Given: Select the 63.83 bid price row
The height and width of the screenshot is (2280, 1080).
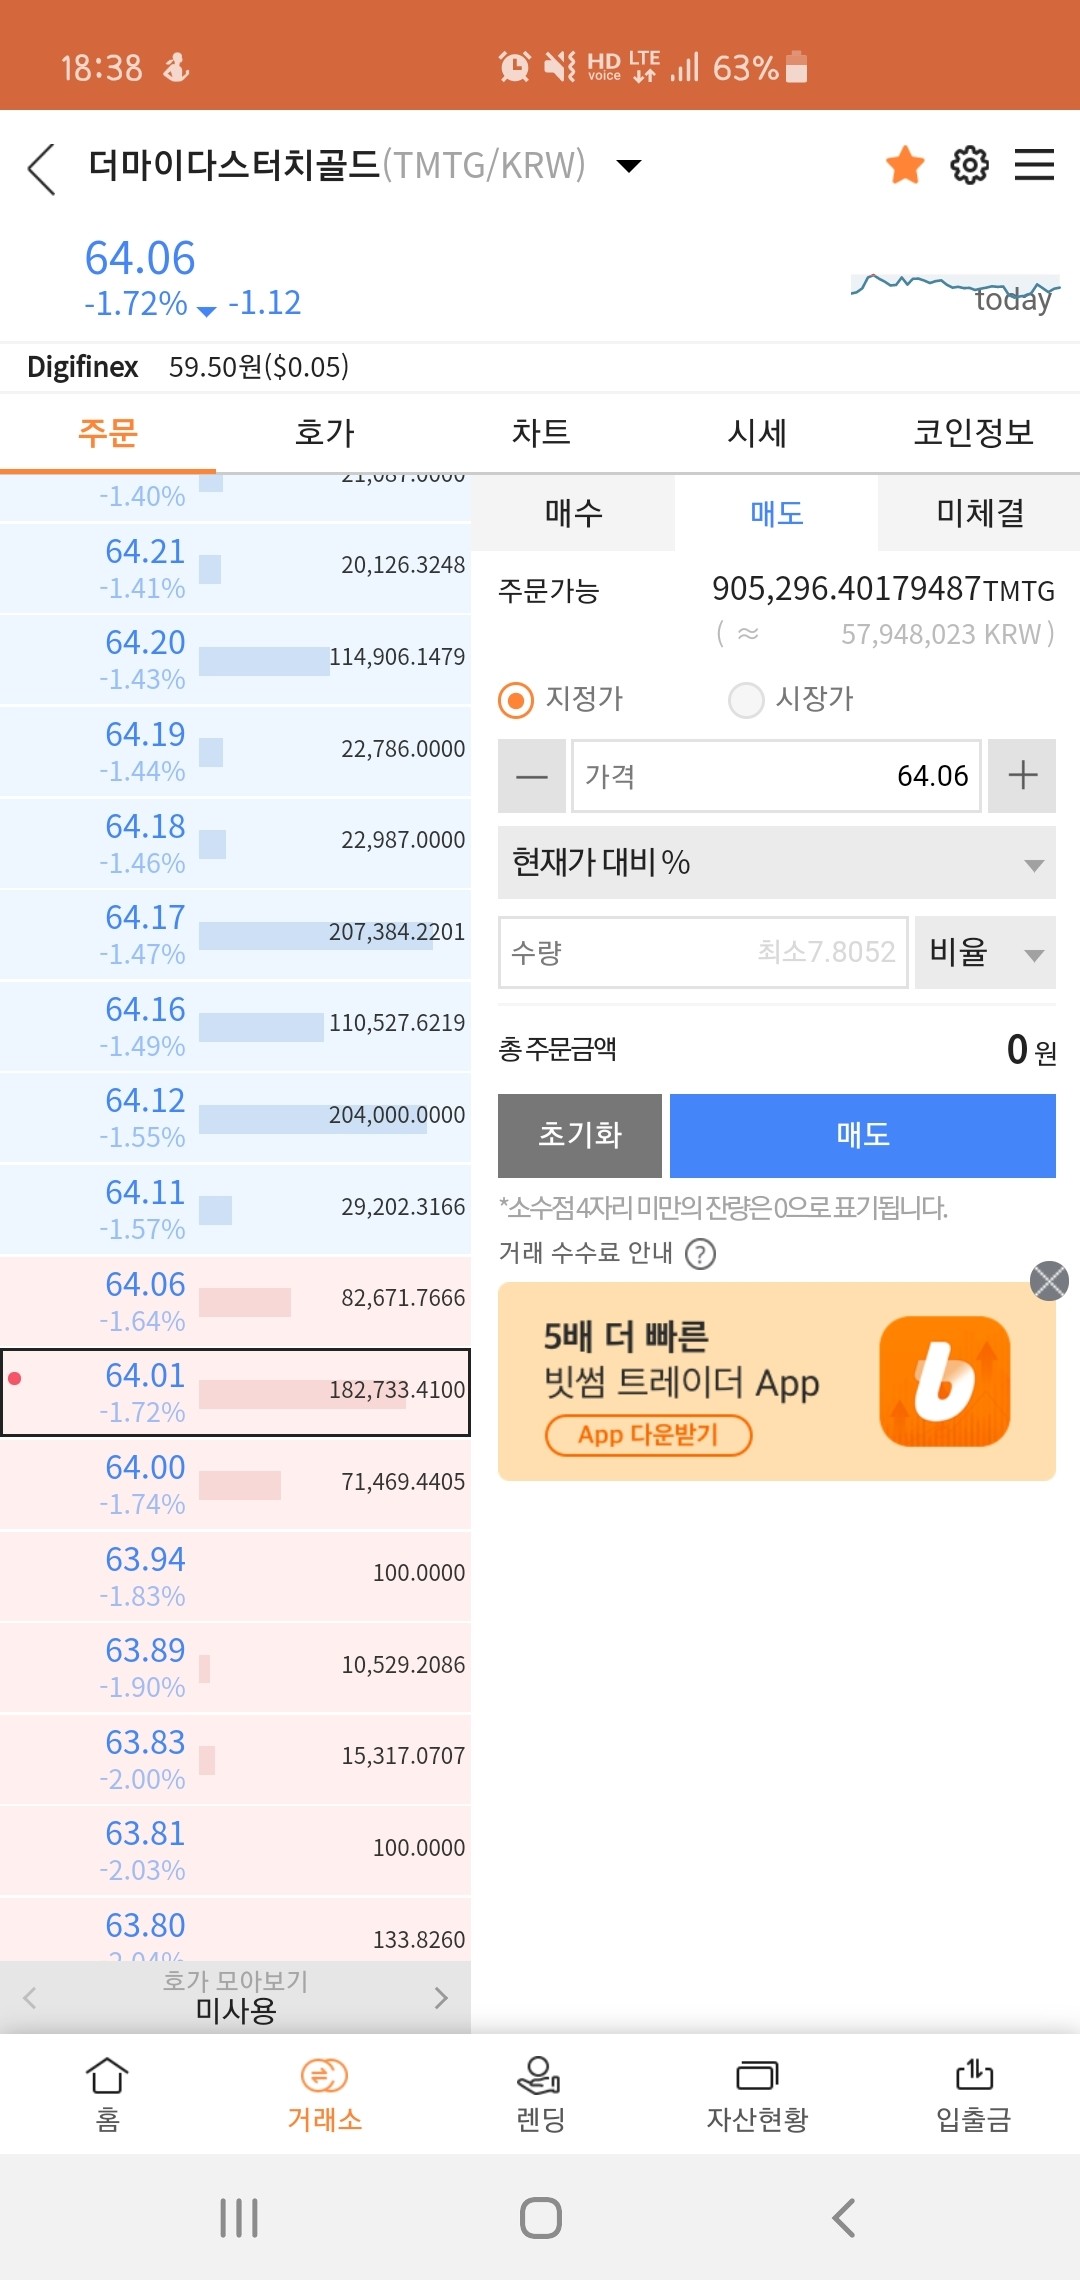Looking at the screenshot, I should coord(235,1759).
